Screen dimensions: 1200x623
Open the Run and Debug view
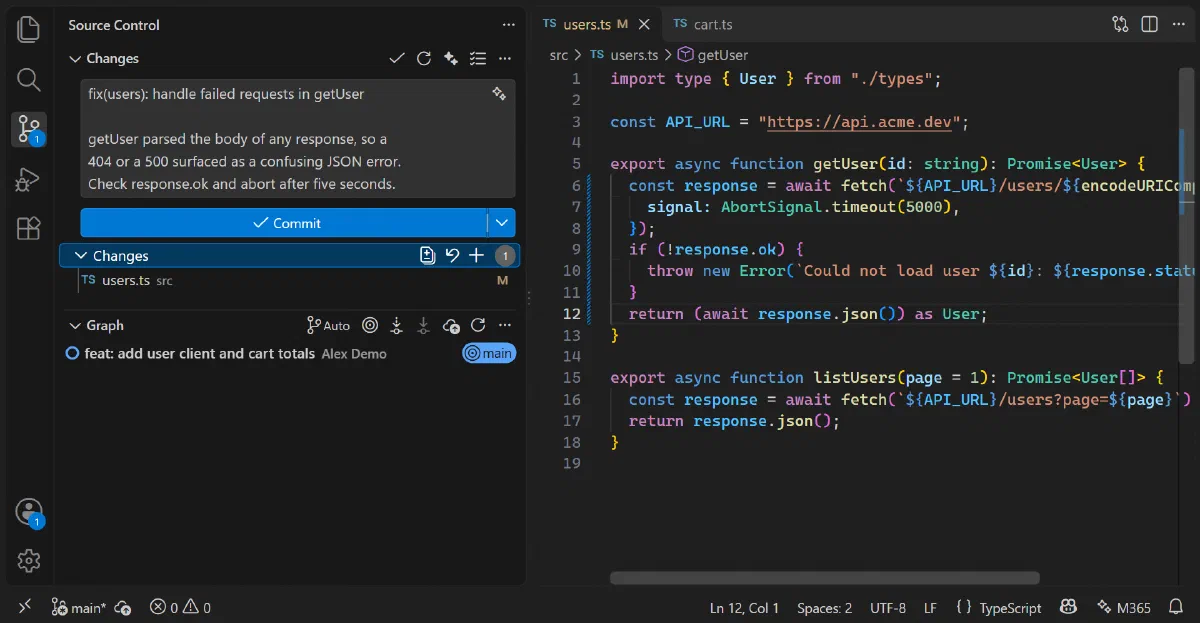point(29,180)
